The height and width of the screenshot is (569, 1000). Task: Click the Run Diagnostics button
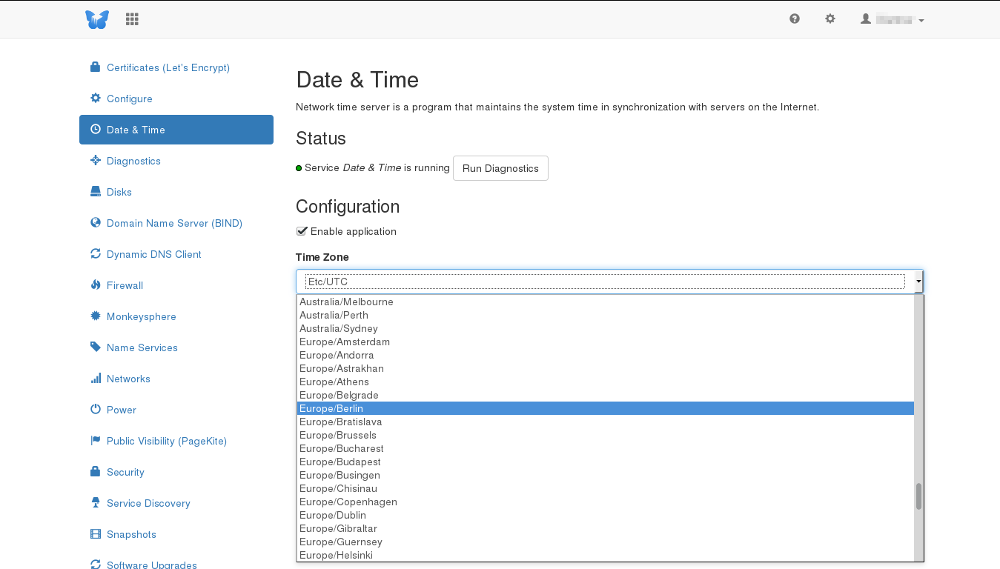(x=501, y=168)
